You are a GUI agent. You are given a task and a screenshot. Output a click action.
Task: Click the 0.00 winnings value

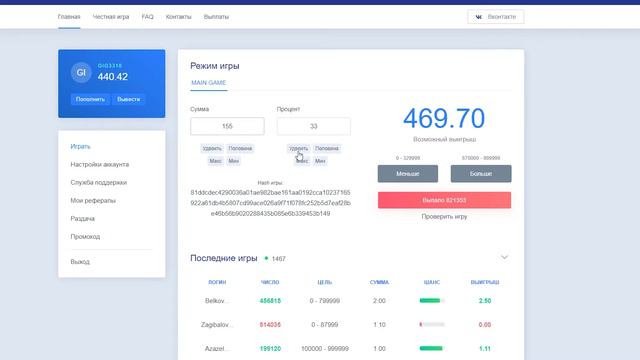point(485,325)
